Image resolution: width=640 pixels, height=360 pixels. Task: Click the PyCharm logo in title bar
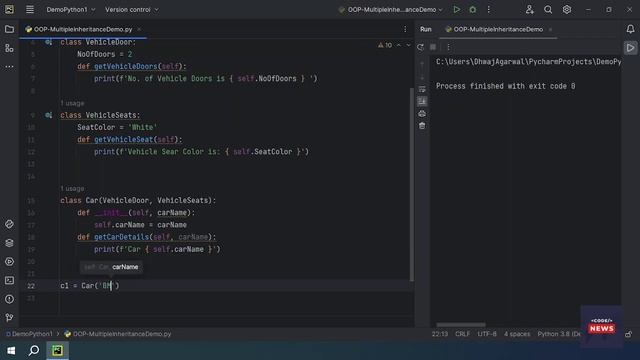9,9
